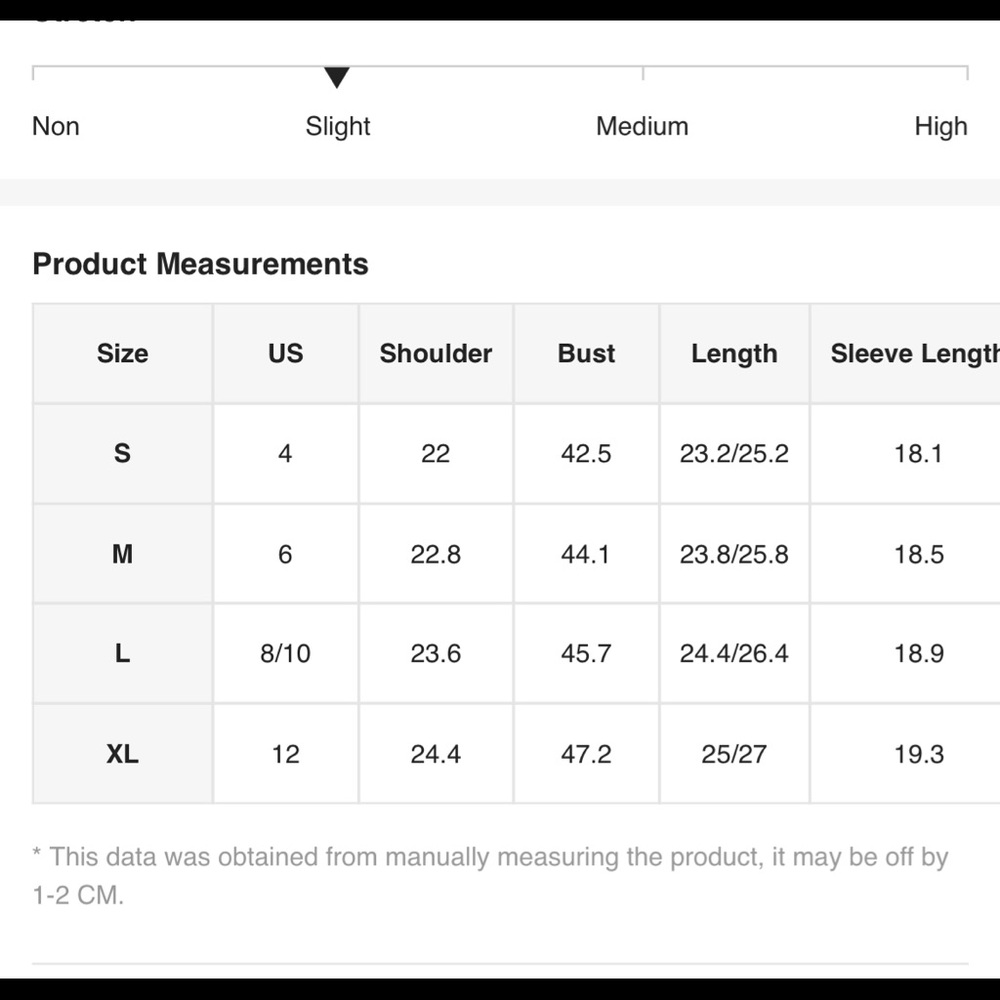
Task: Click the 8/10 US size cell
Action: coord(285,654)
